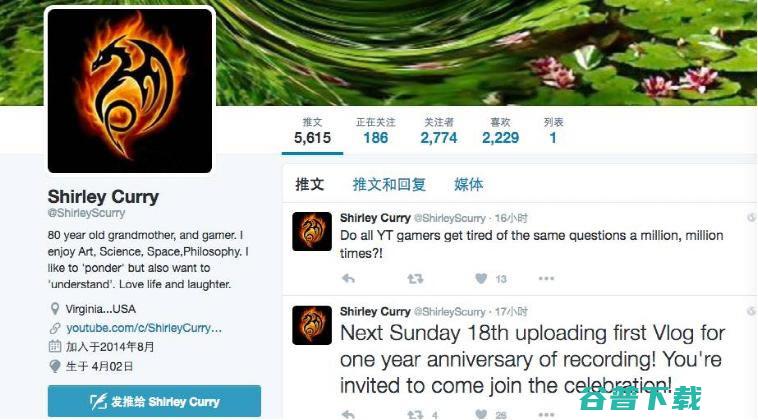The image size is (758, 420).
Task: Open more options on YT gamers tweet
Action: tap(546, 278)
